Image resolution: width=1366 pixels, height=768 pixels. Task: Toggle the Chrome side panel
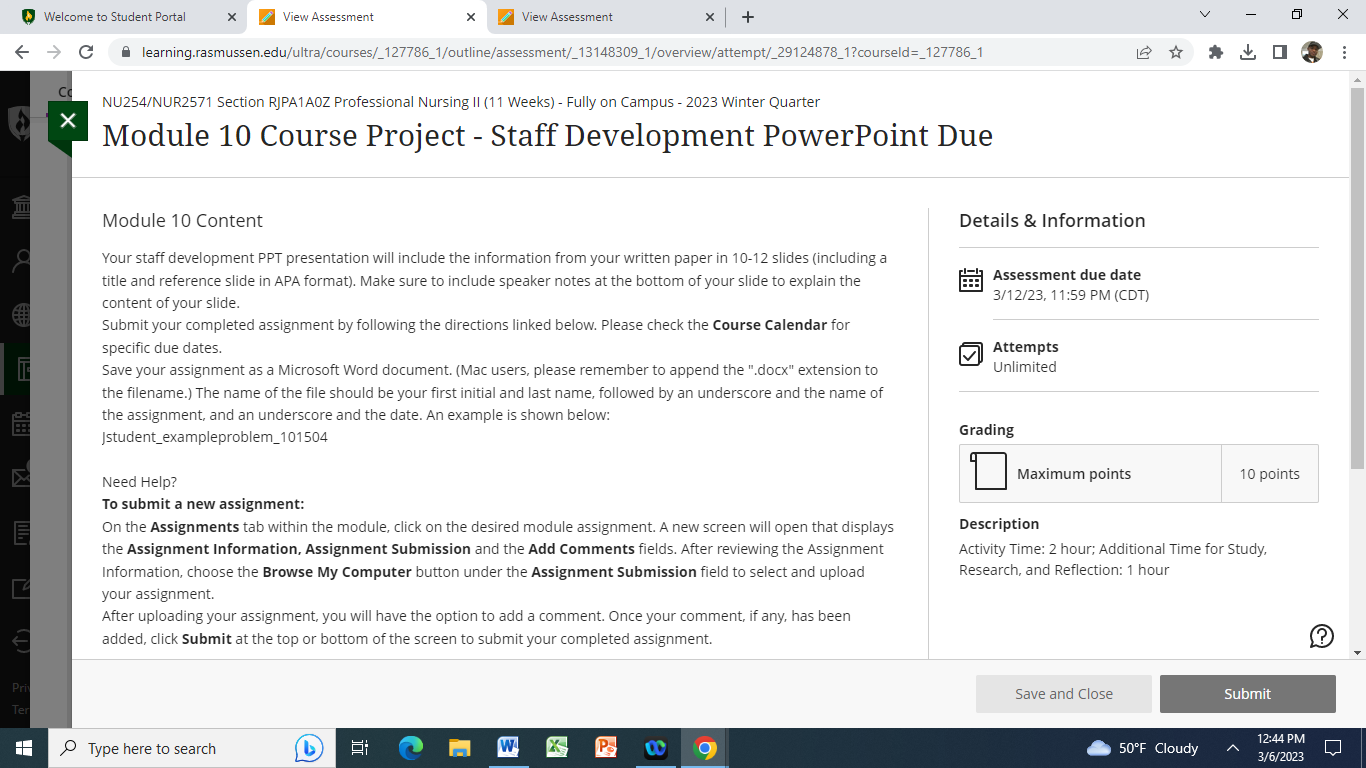(1280, 52)
